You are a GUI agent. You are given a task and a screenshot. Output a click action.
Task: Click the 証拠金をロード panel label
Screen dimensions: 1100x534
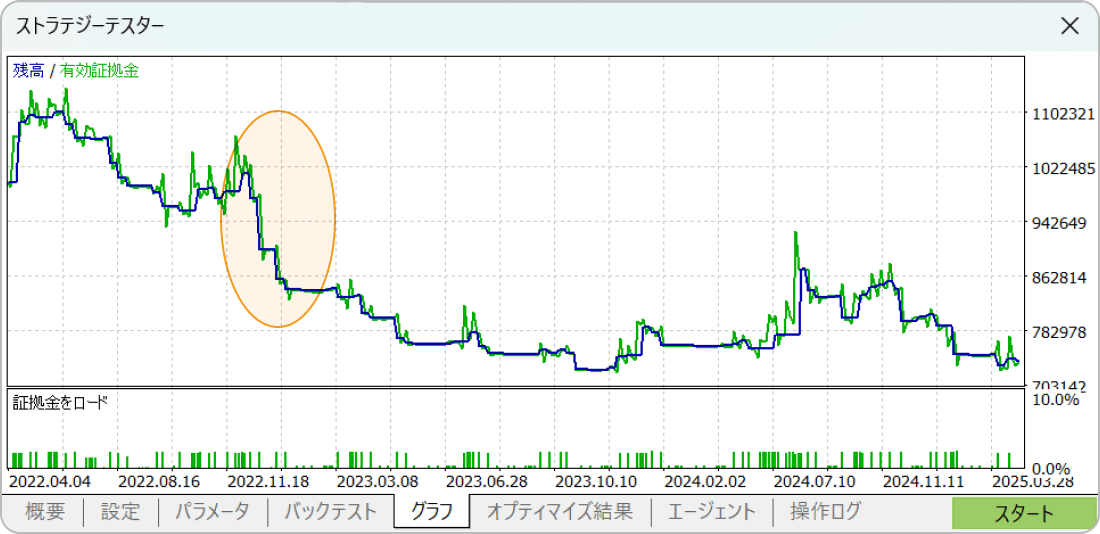click(x=60, y=403)
